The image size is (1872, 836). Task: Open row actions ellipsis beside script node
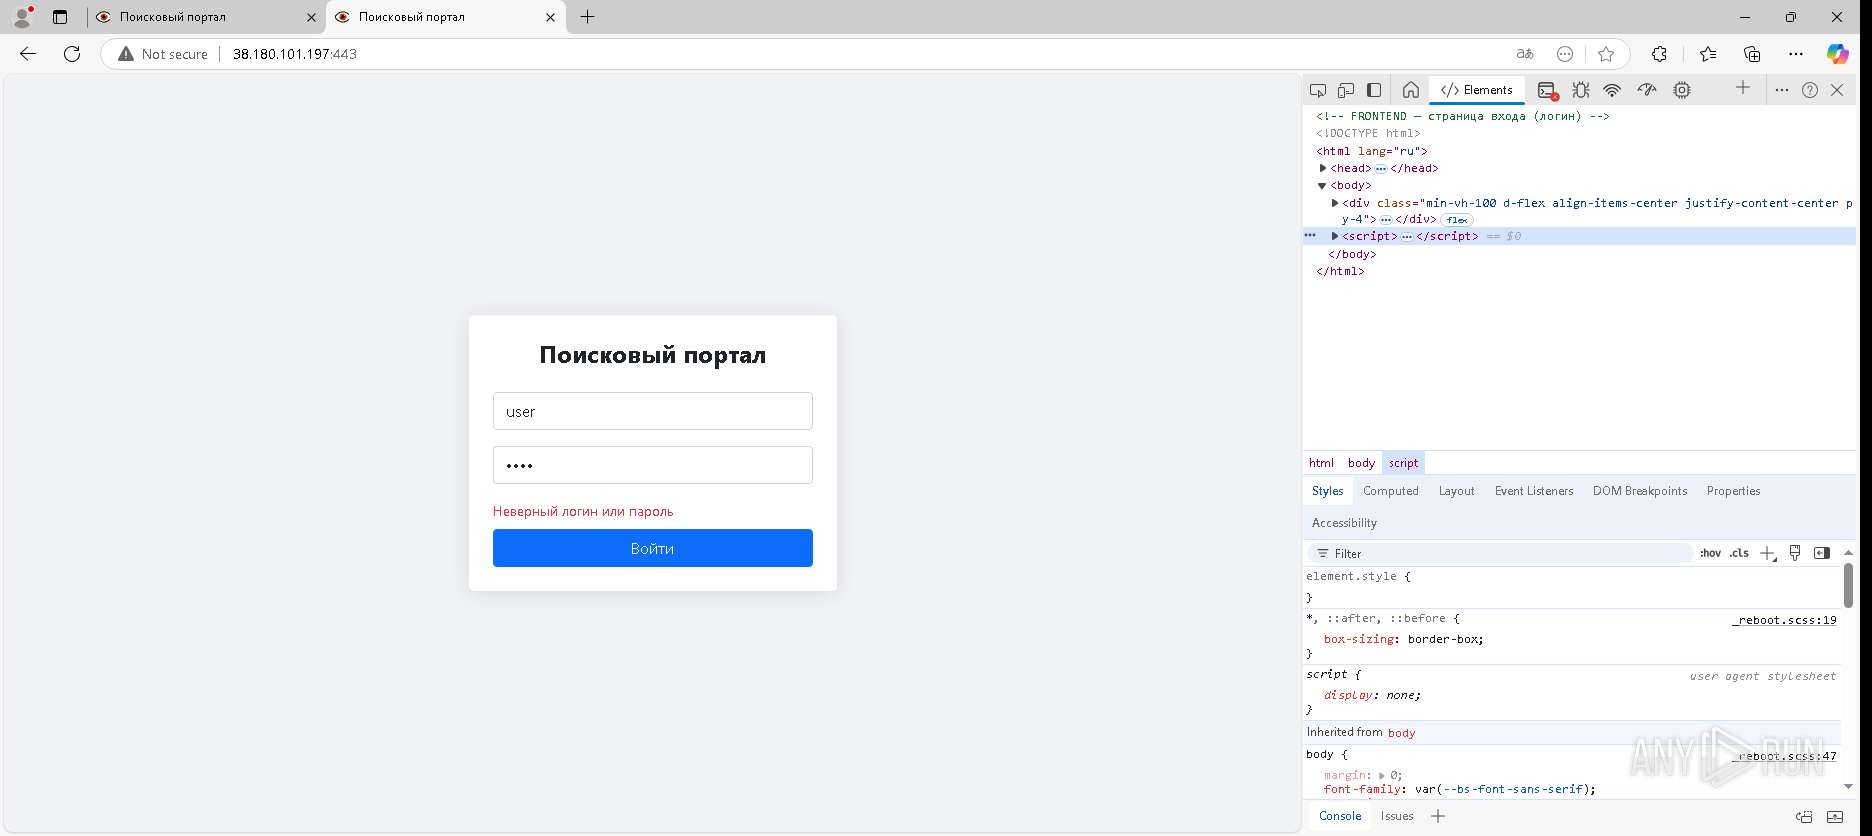click(1310, 236)
